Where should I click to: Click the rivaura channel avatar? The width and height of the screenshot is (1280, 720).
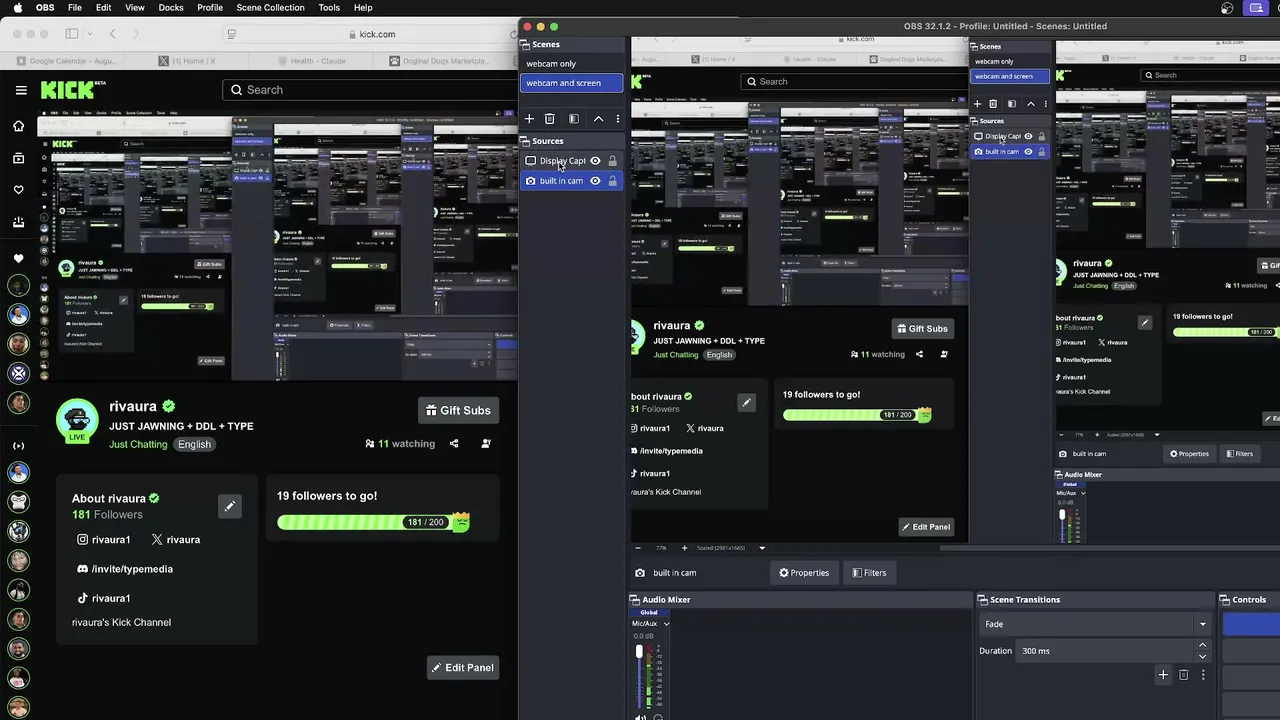click(x=77, y=421)
